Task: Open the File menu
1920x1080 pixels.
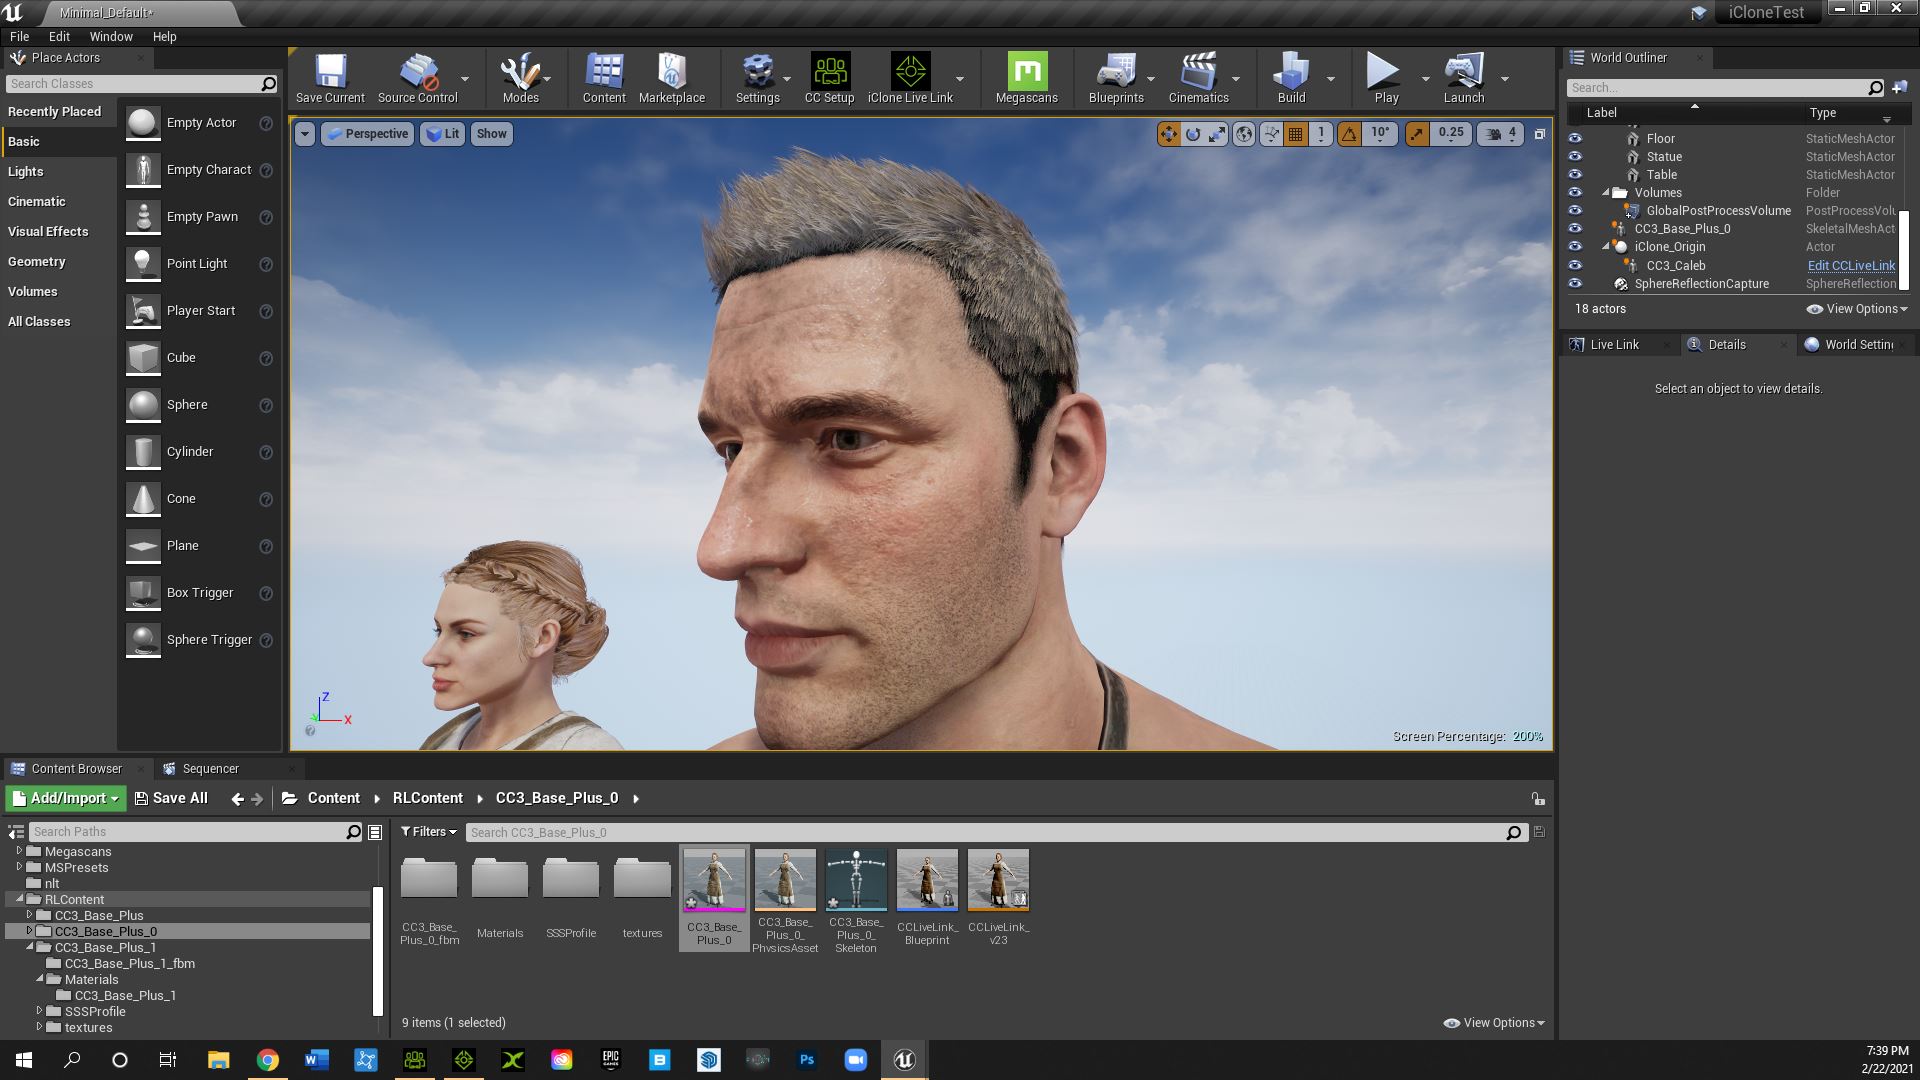Action: tap(19, 36)
